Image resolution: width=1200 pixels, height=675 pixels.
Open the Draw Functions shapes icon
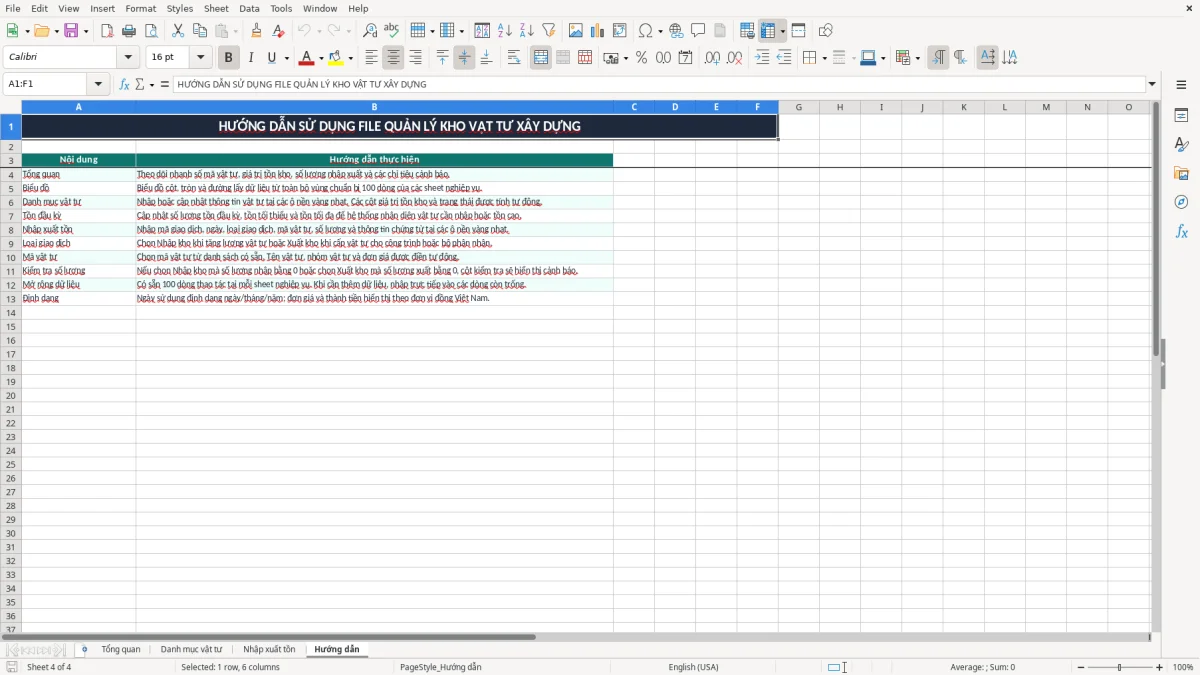825,31
